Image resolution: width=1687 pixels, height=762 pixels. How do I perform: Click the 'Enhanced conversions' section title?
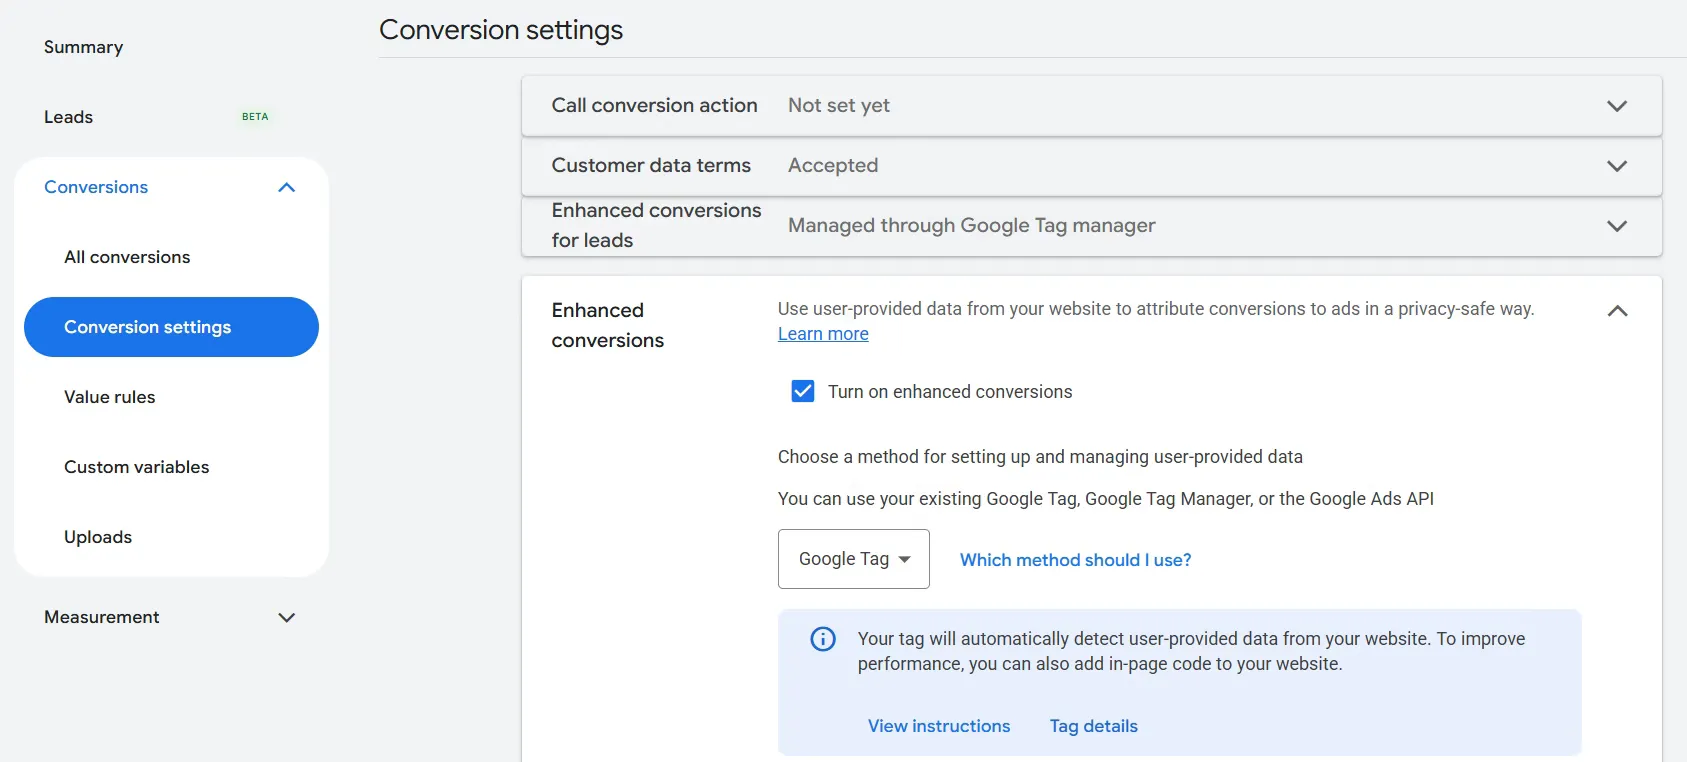(x=608, y=325)
